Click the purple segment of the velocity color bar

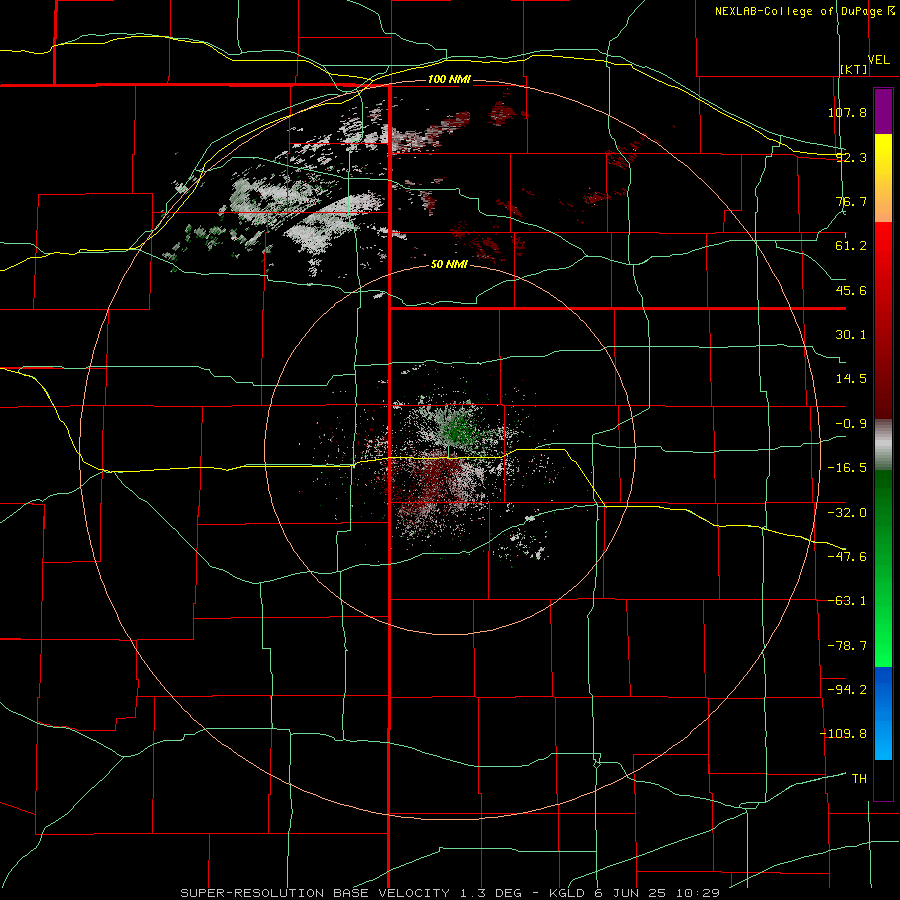point(883,111)
